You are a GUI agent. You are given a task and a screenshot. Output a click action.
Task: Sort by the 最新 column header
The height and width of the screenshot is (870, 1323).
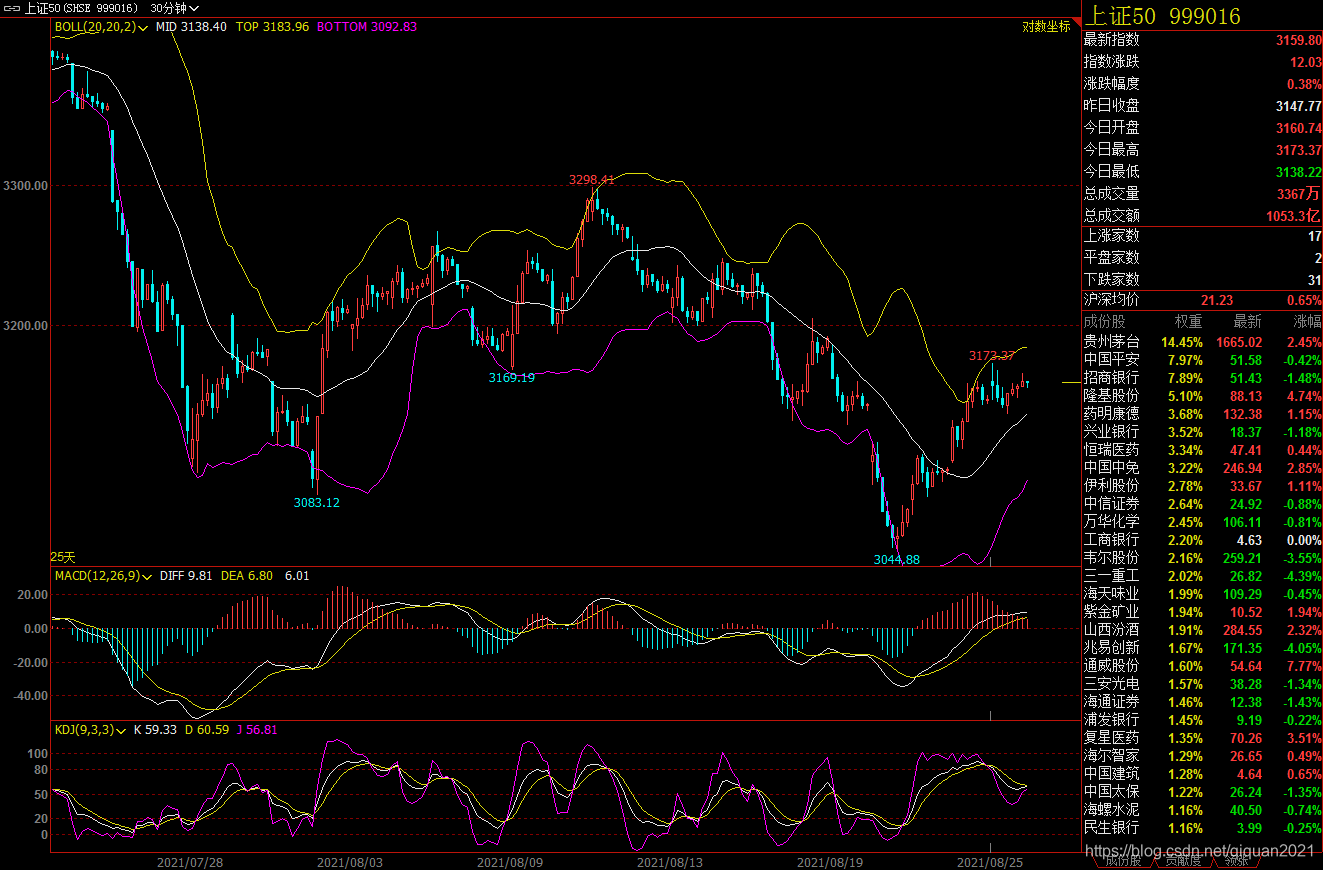[x=1247, y=321]
